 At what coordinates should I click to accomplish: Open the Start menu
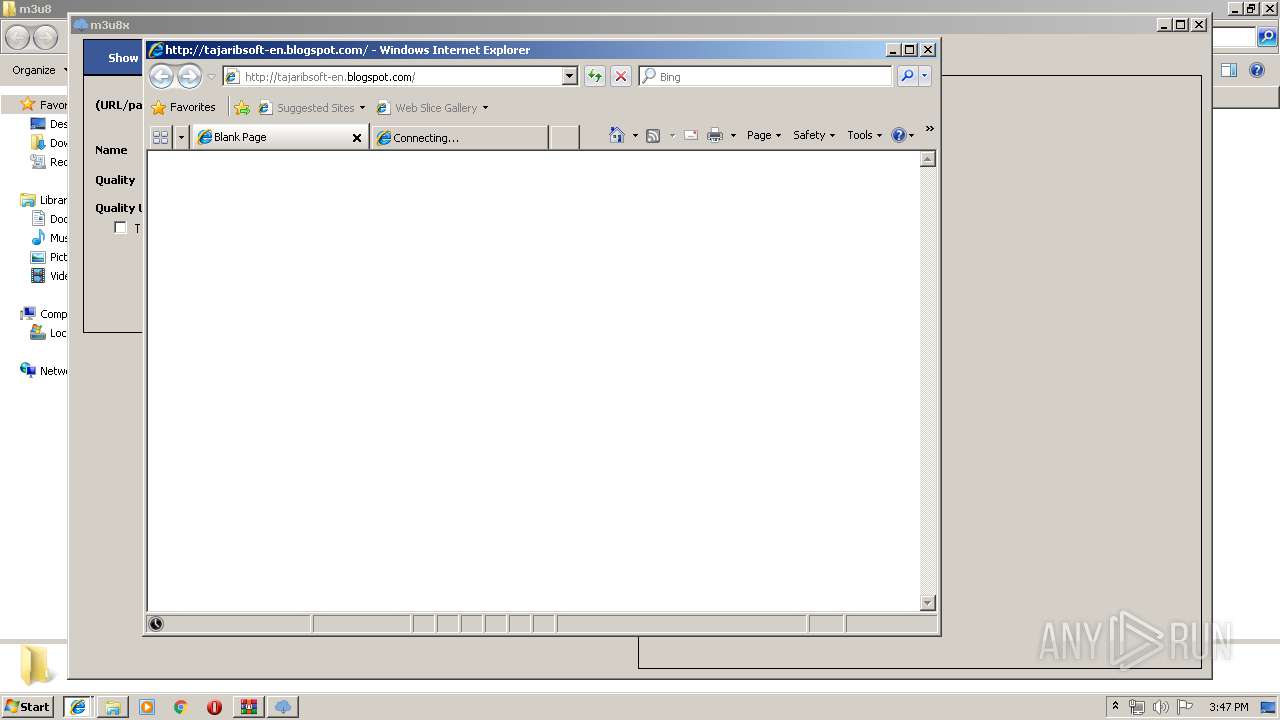coord(28,706)
